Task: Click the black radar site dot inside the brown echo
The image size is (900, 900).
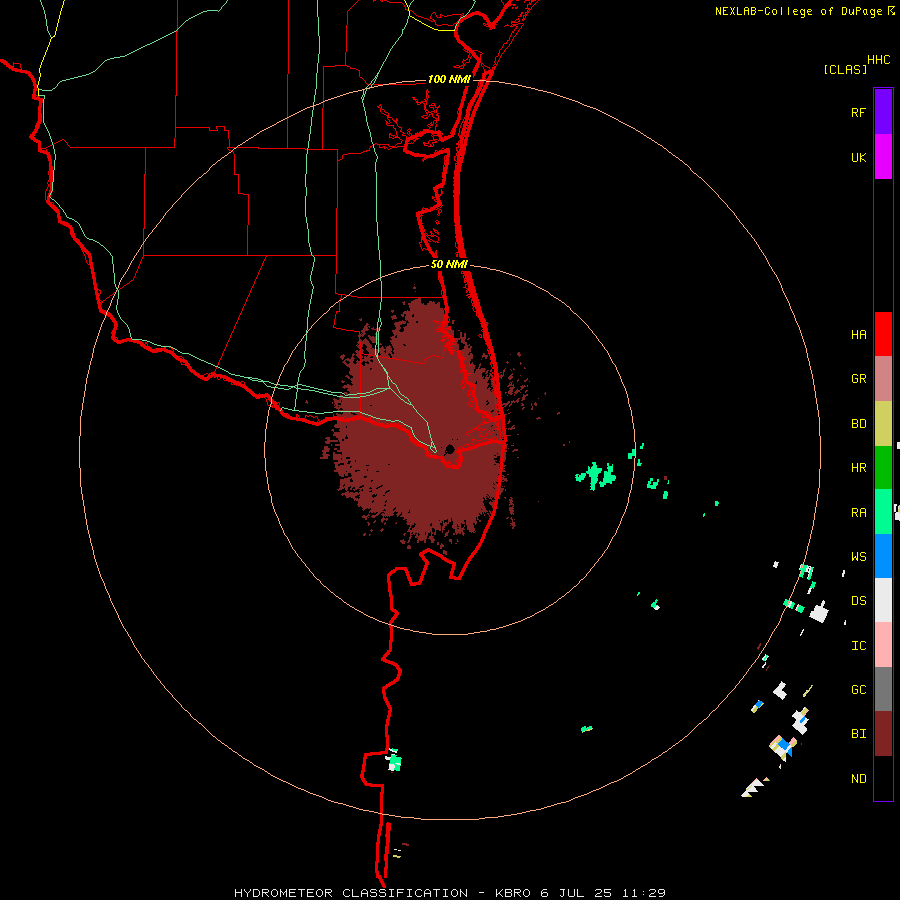Action: point(450,449)
